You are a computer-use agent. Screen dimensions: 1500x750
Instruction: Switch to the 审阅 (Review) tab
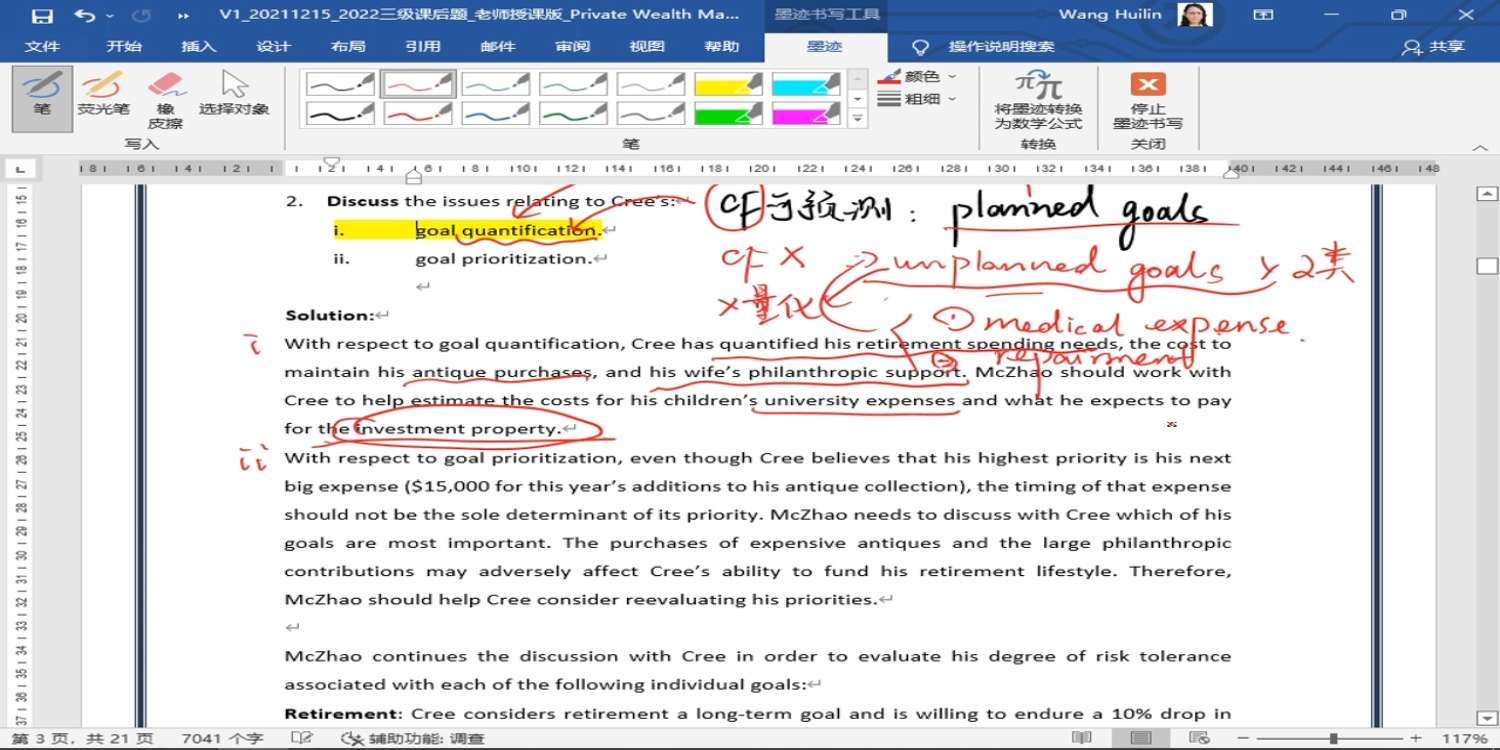pyautogui.click(x=573, y=47)
